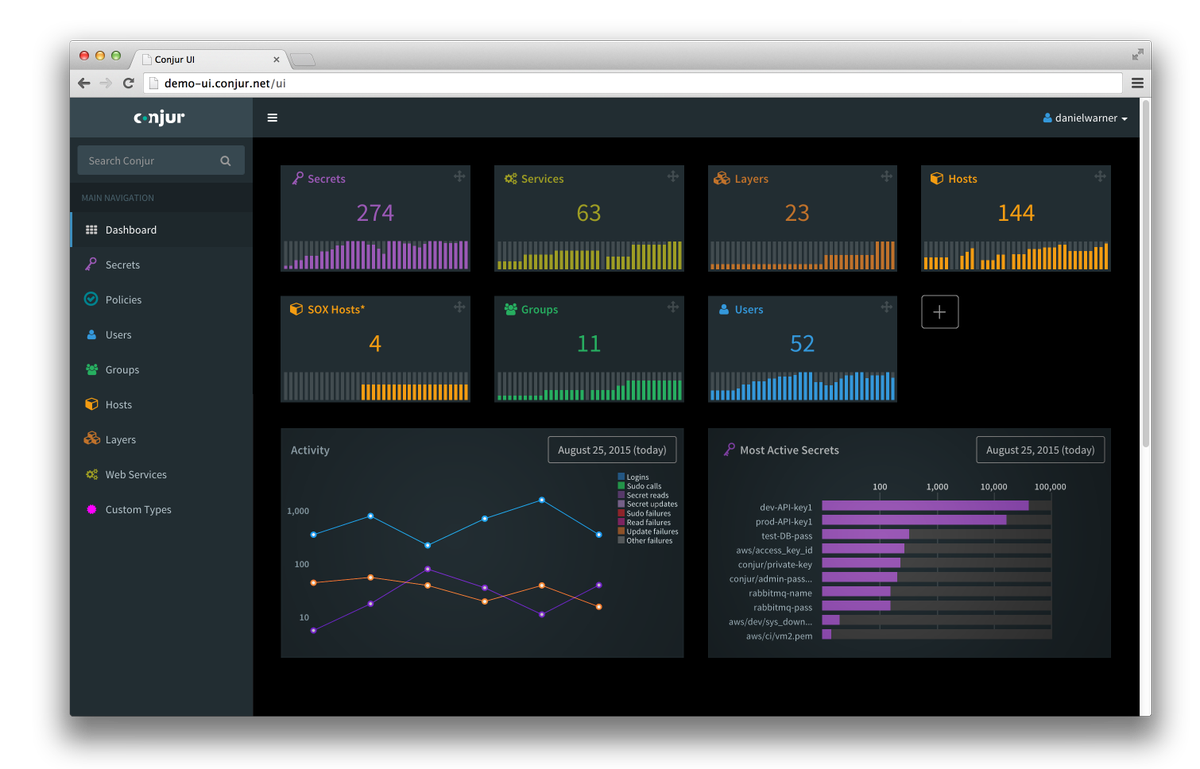This screenshot has width=1200, height=769.
Task: Open the SOX Hosts* card title
Action: click(336, 310)
